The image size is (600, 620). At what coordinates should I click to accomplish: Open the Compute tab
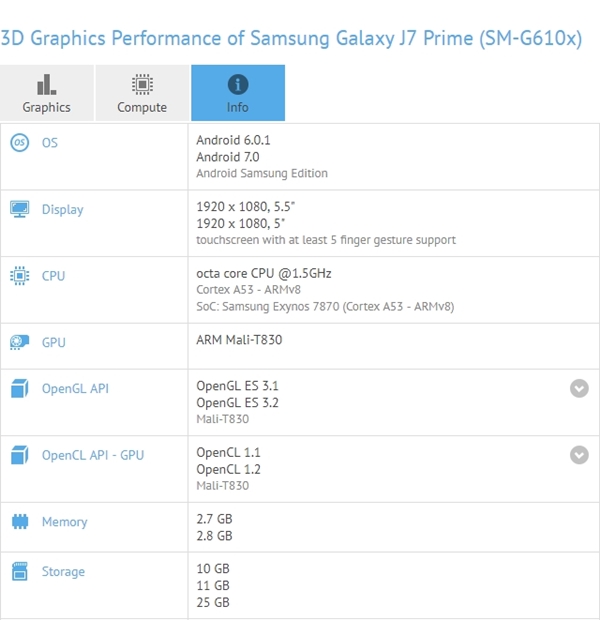pyautogui.click(x=142, y=93)
